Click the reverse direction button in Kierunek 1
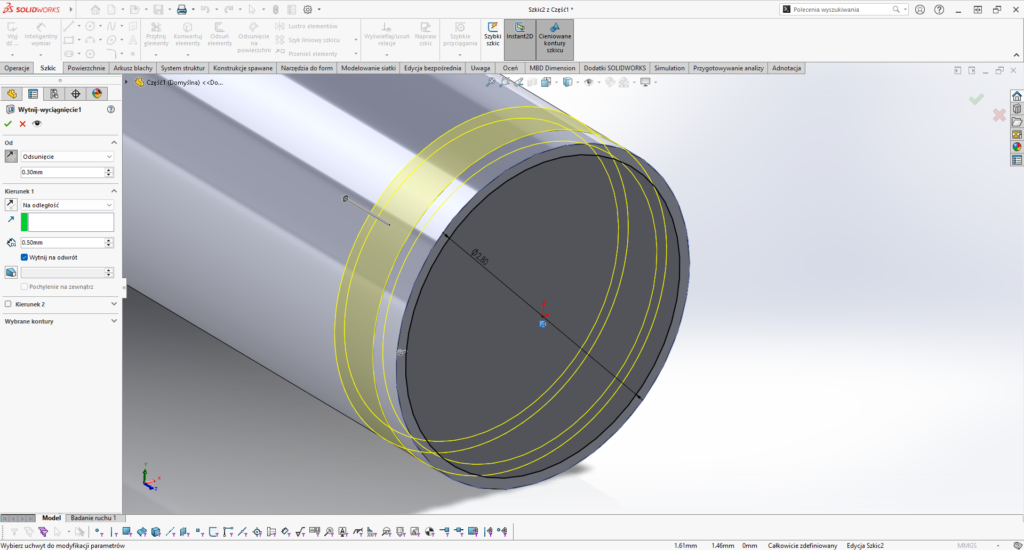 11,204
